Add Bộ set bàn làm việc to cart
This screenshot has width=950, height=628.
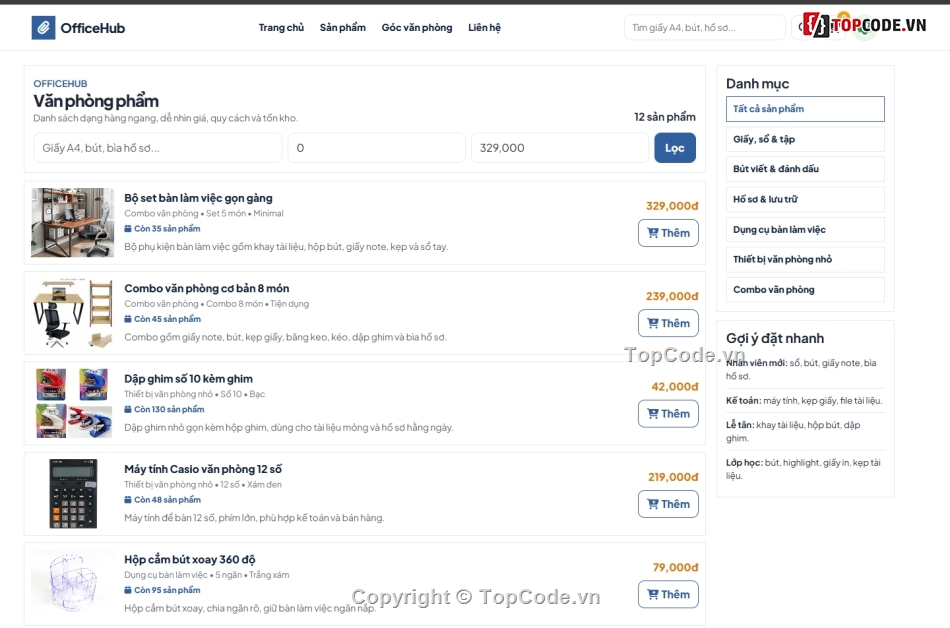668,233
